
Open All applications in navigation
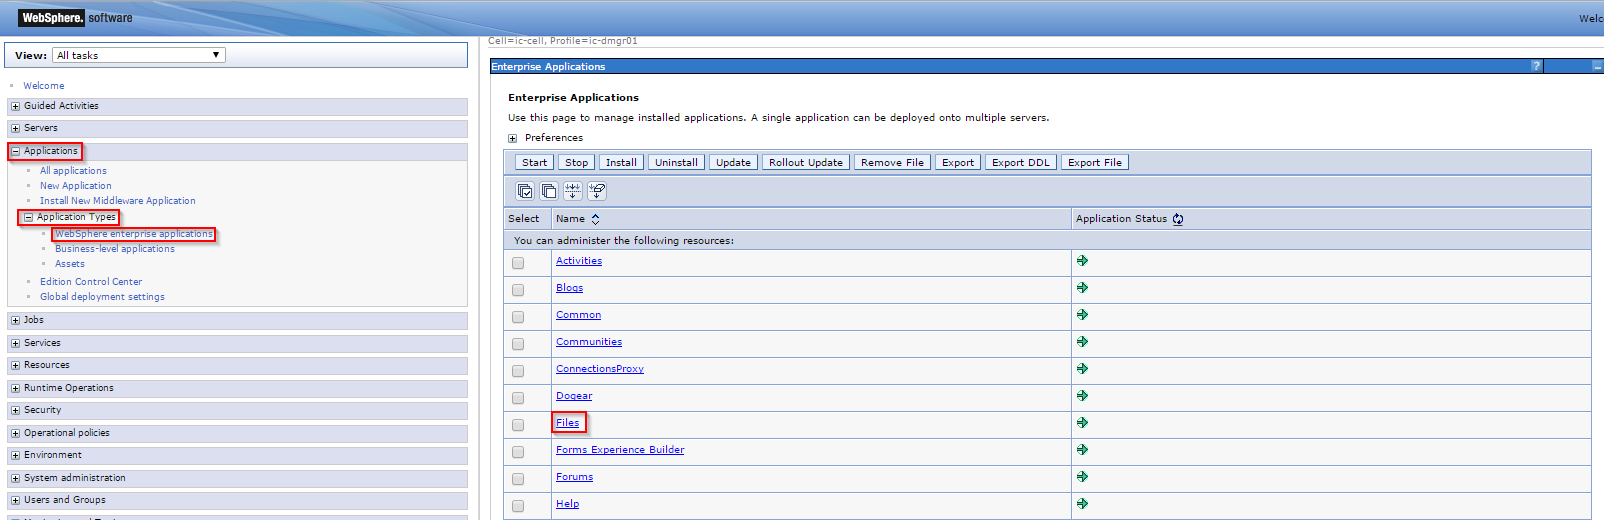[x=73, y=171]
